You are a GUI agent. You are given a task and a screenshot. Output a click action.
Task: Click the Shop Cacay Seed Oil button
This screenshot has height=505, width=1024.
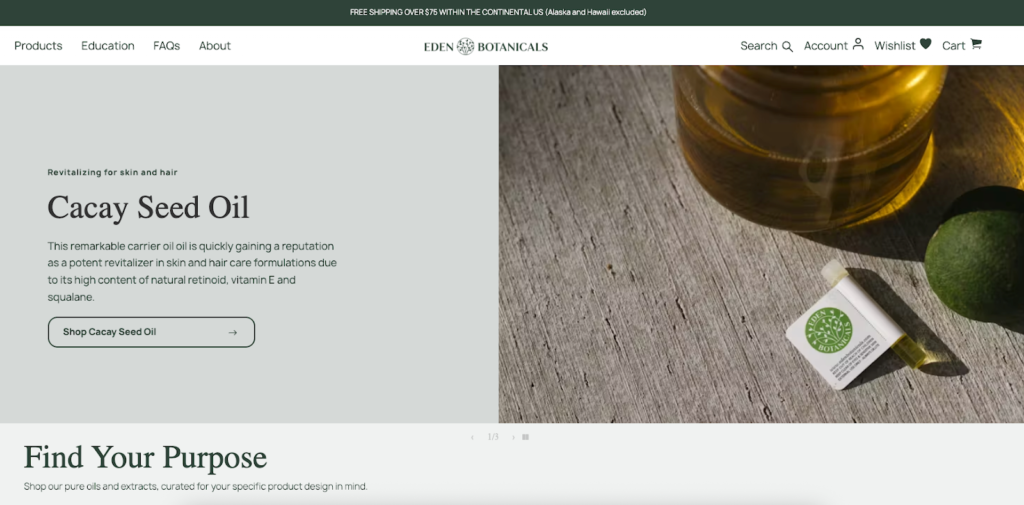[x=151, y=332]
